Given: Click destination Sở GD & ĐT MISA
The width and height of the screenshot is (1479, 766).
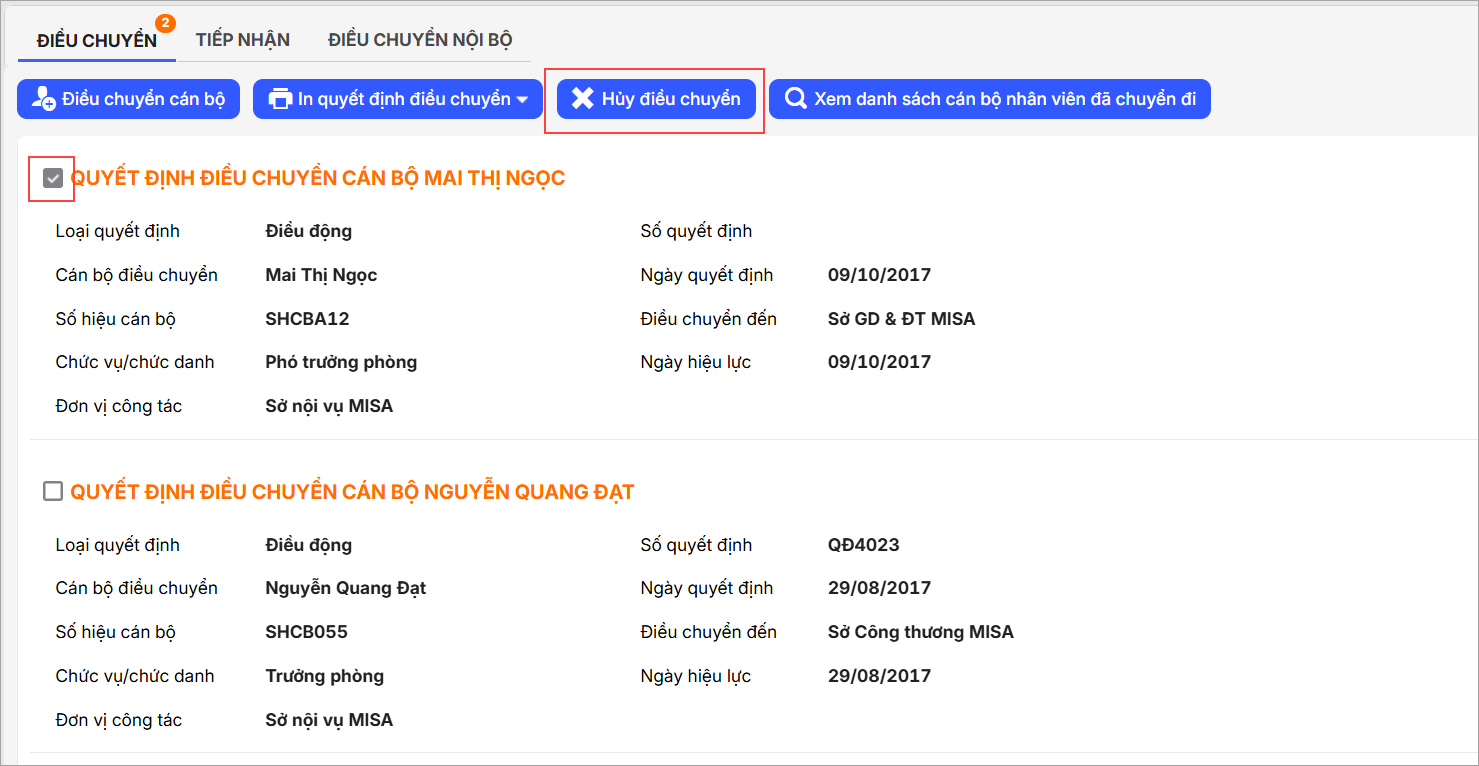Looking at the screenshot, I should click(x=901, y=319).
